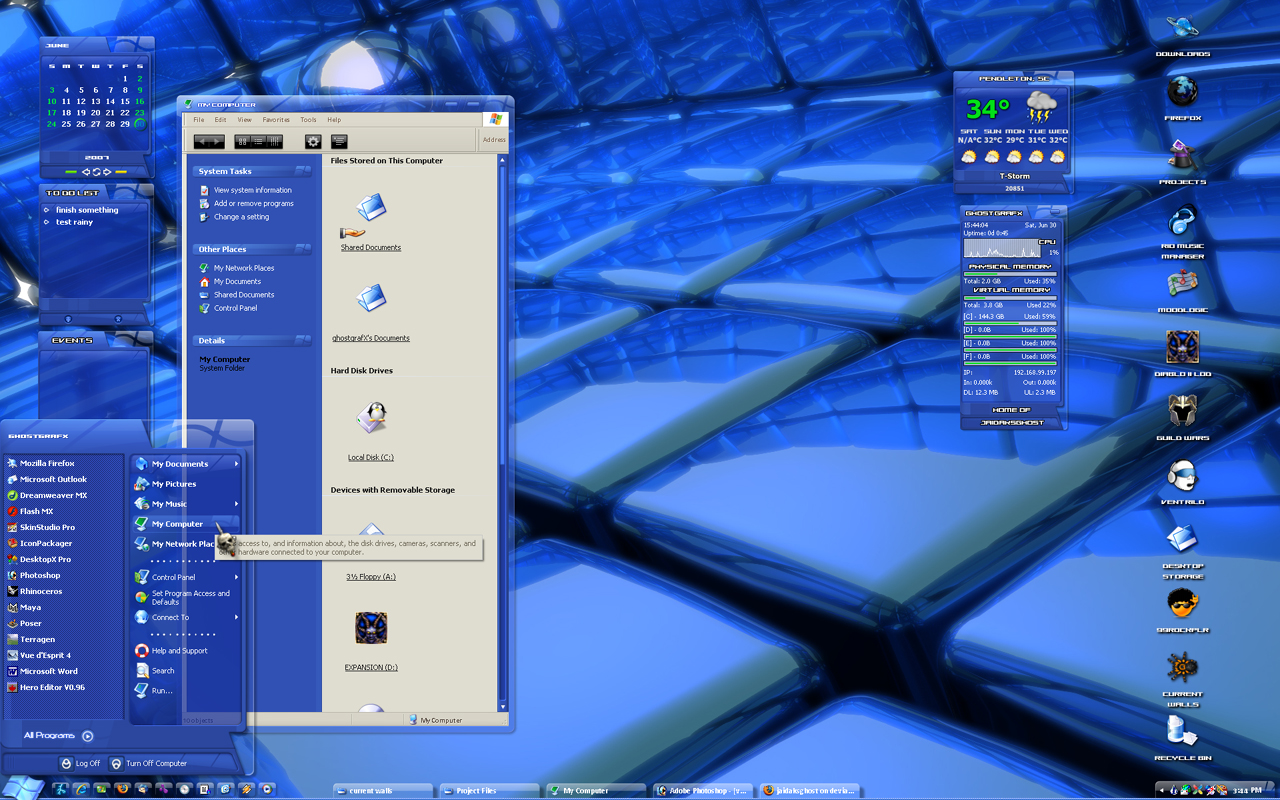Expand My Music submenu arrow
The height and width of the screenshot is (800, 1280).
[237, 504]
